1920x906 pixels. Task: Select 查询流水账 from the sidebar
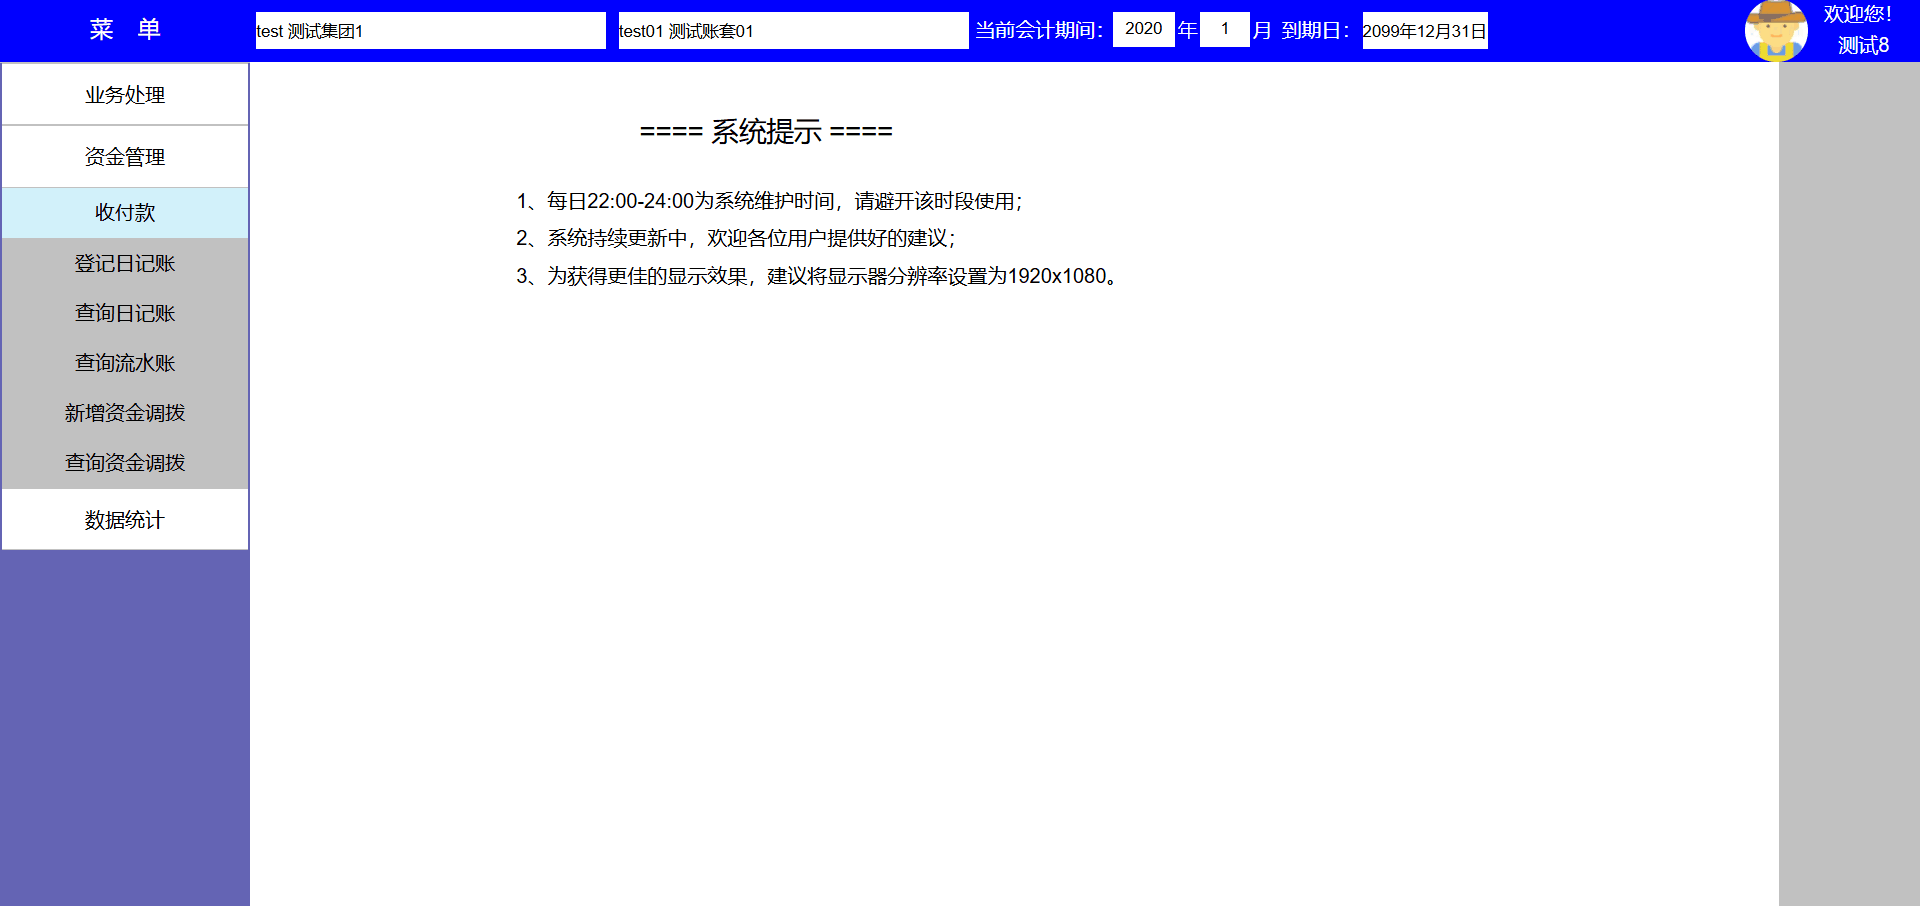(125, 363)
